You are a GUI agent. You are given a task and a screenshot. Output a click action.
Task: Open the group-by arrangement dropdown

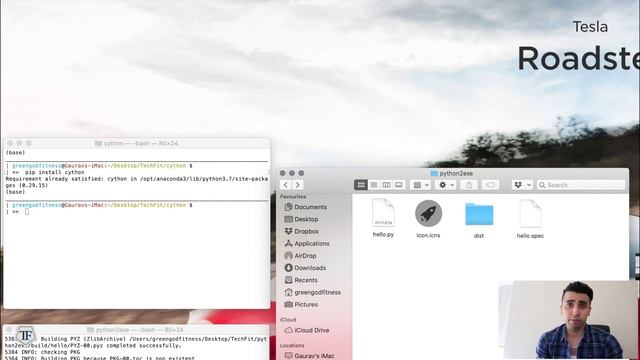pyautogui.click(x=421, y=185)
